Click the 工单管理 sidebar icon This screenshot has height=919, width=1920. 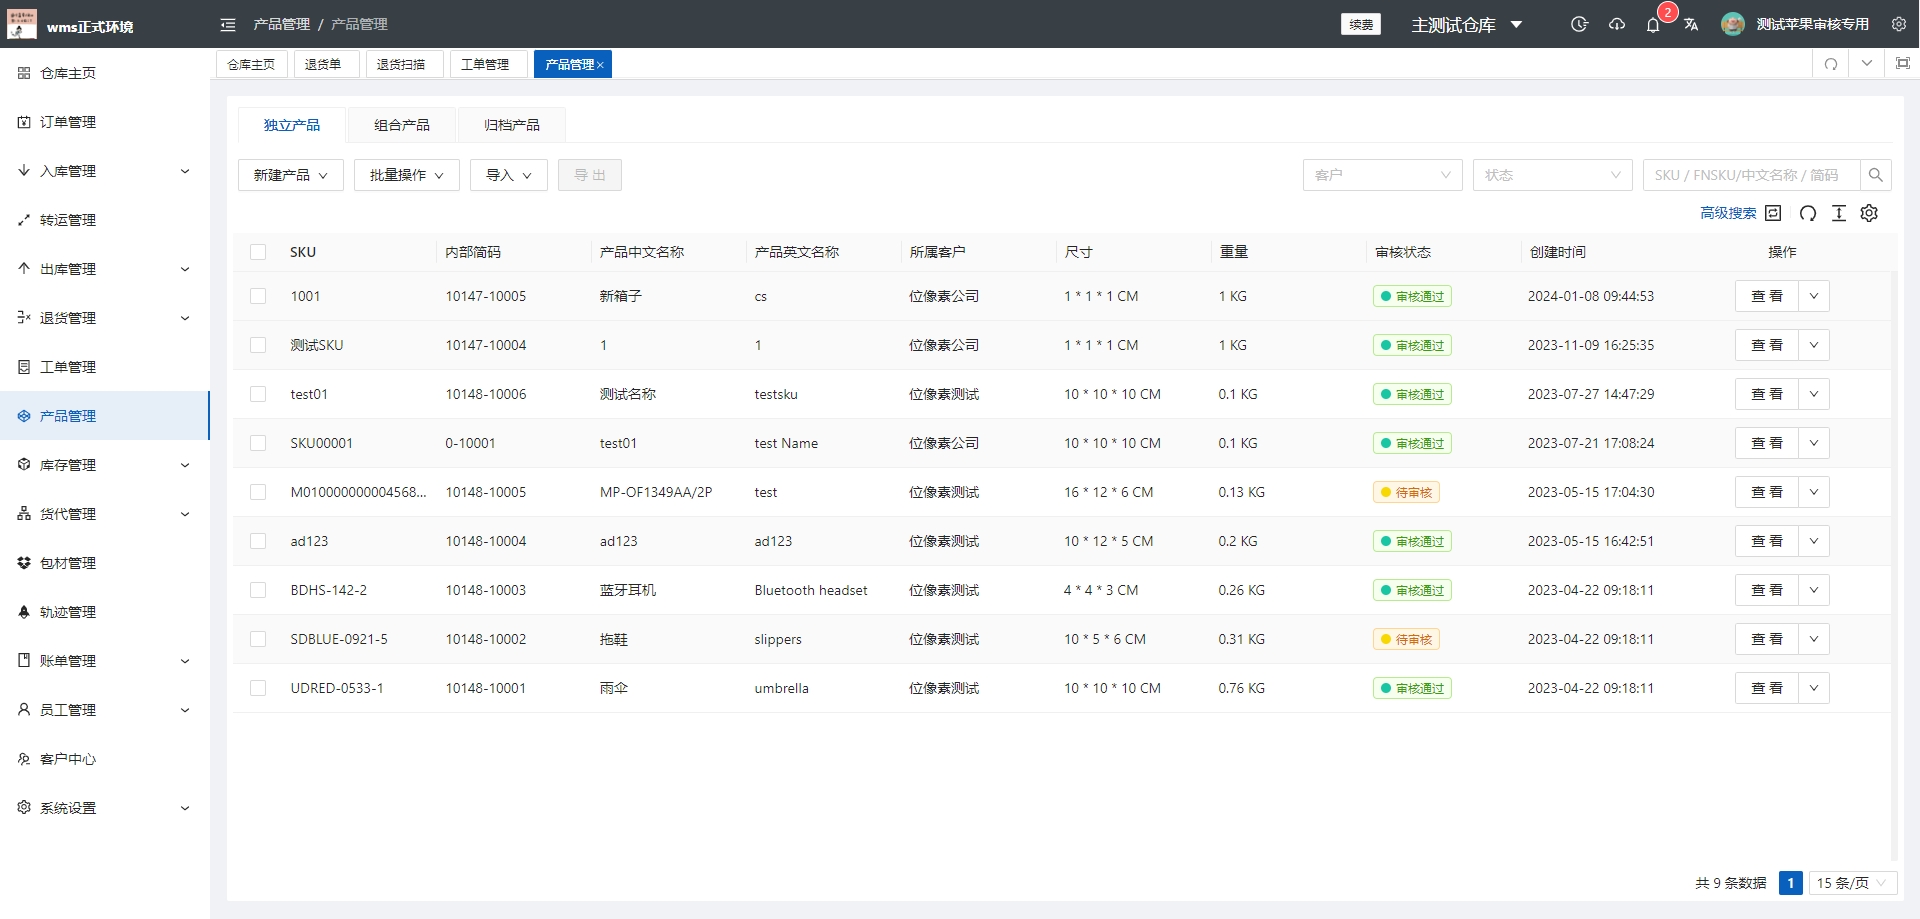tap(24, 367)
